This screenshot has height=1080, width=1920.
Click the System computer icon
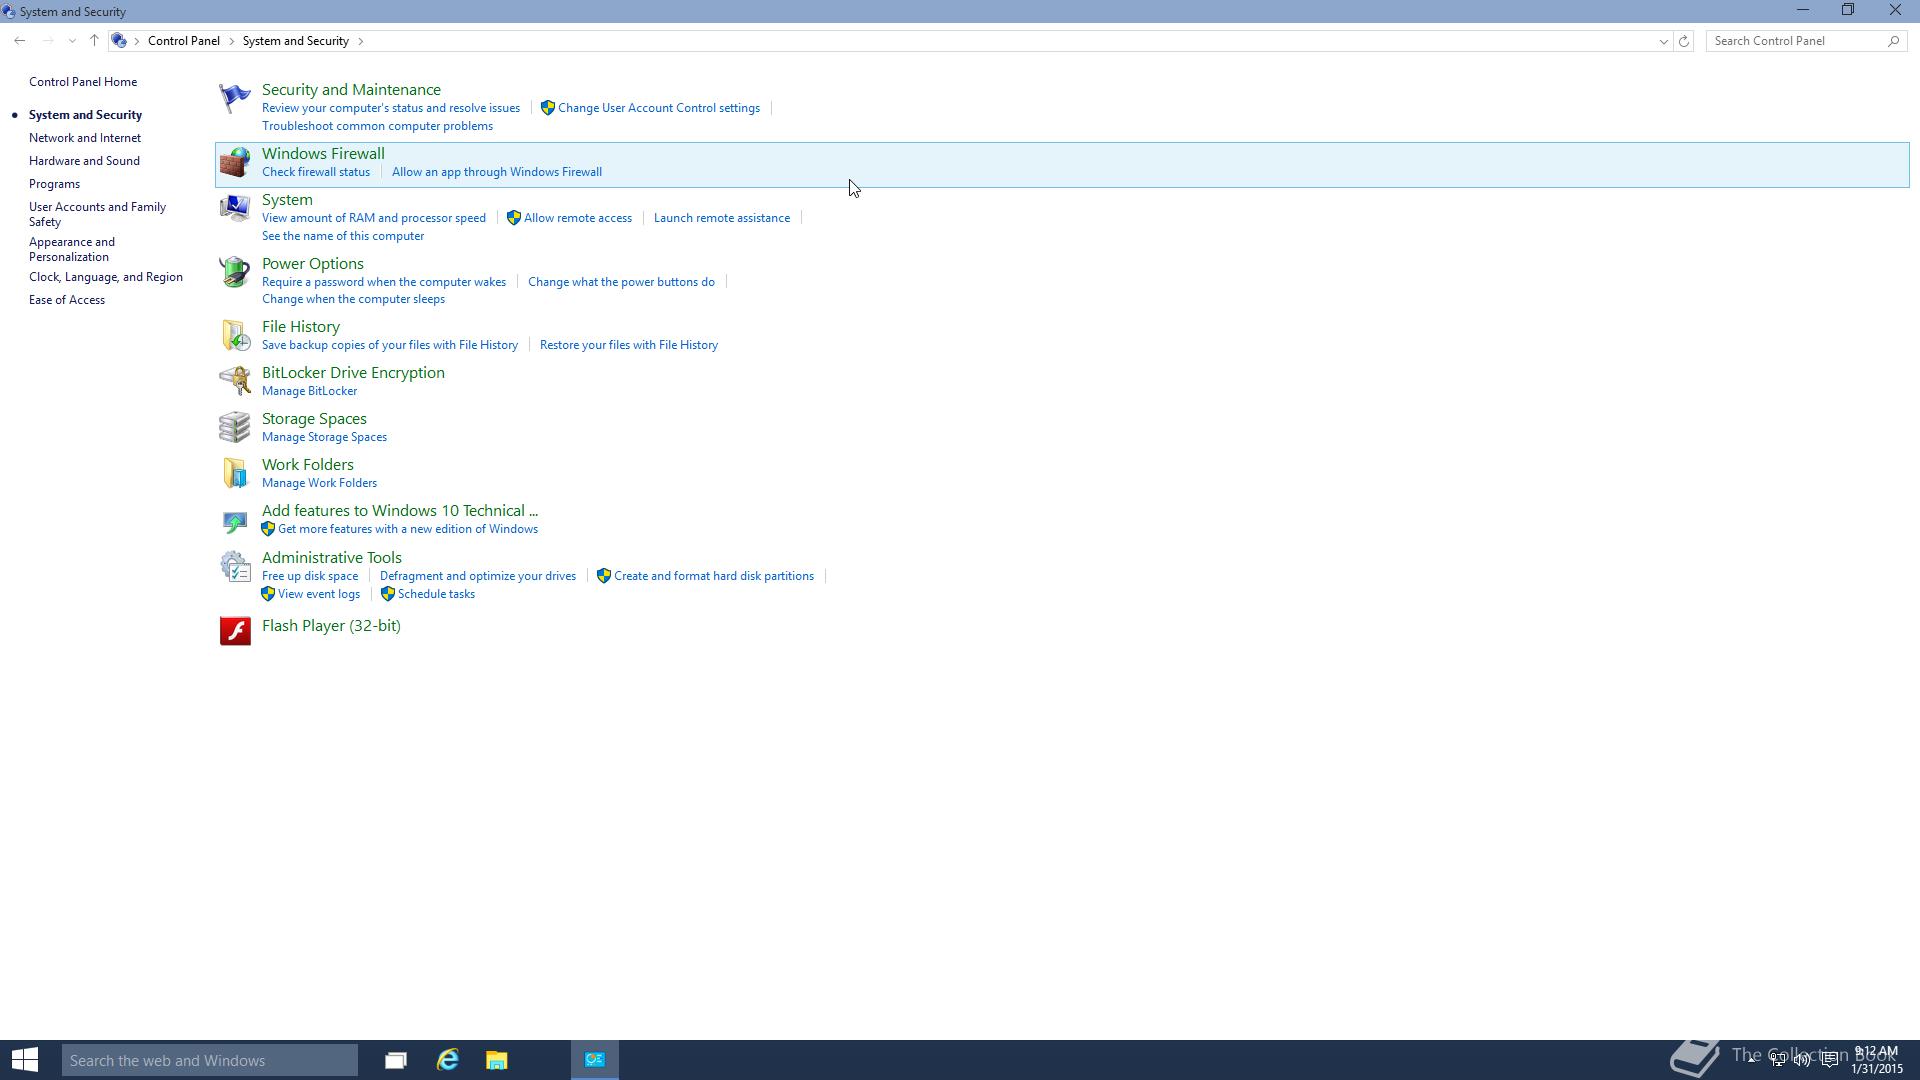click(x=235, y=208)
